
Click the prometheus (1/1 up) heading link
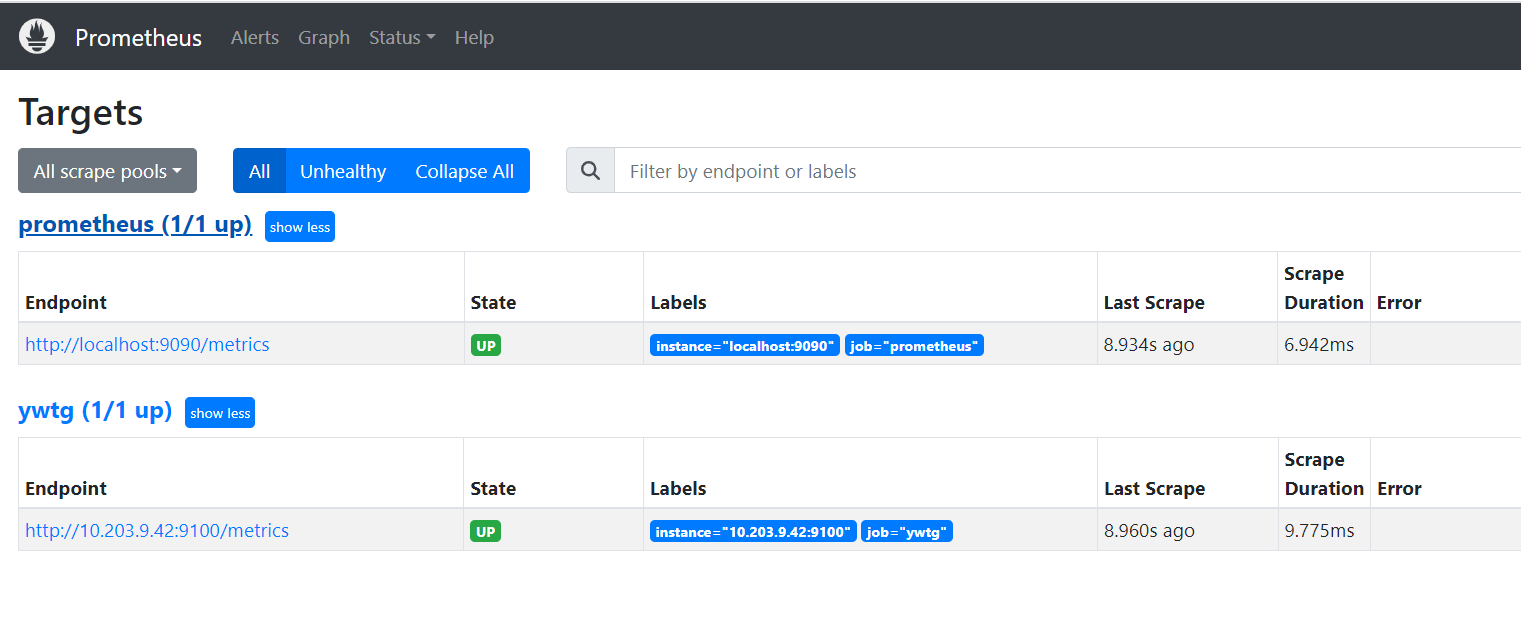(x=135, y=224)
